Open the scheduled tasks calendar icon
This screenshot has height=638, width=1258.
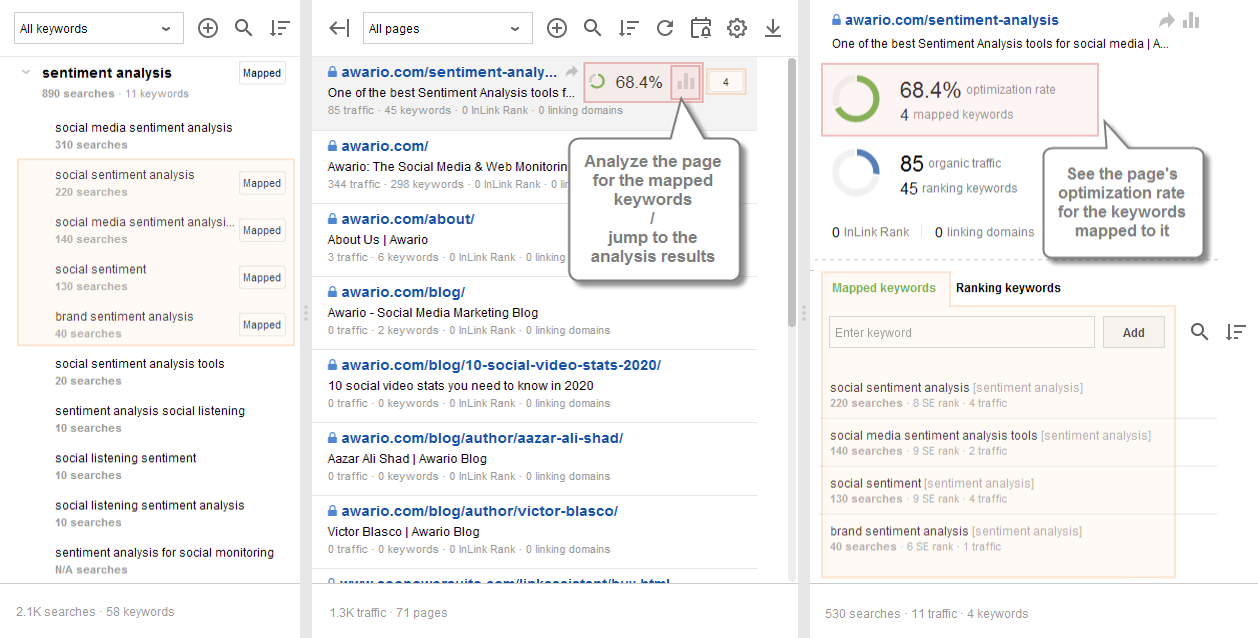click(701, 28)
